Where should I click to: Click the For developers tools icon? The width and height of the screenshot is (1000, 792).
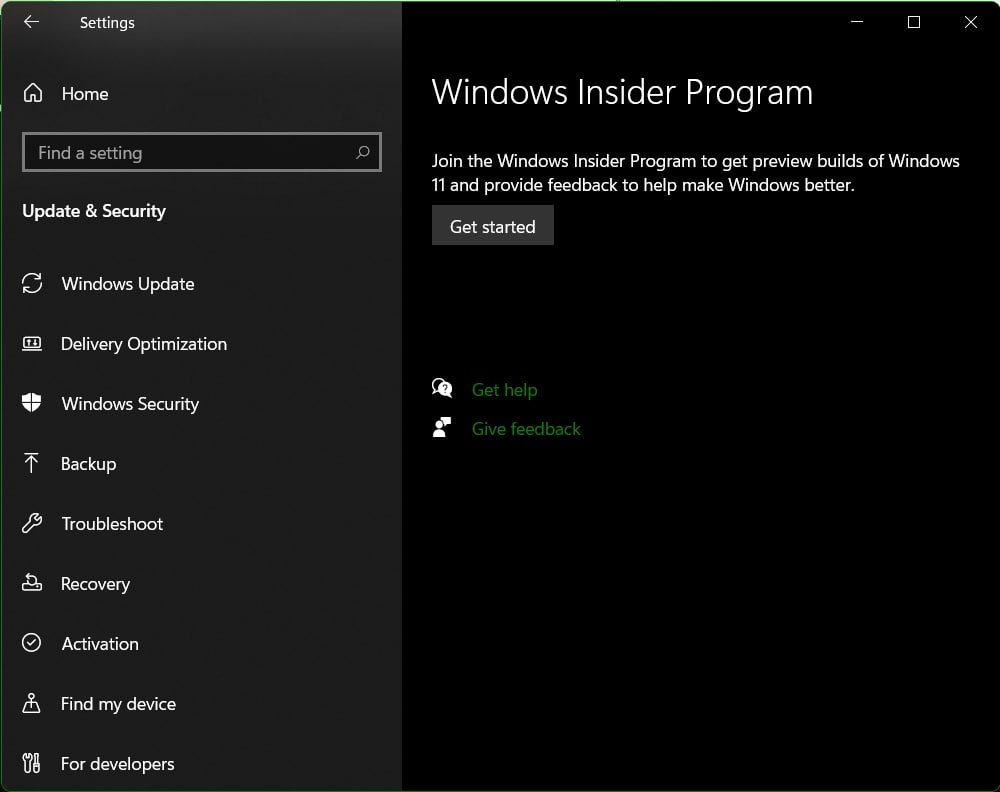pyautogui.click(x=31, y=763)
